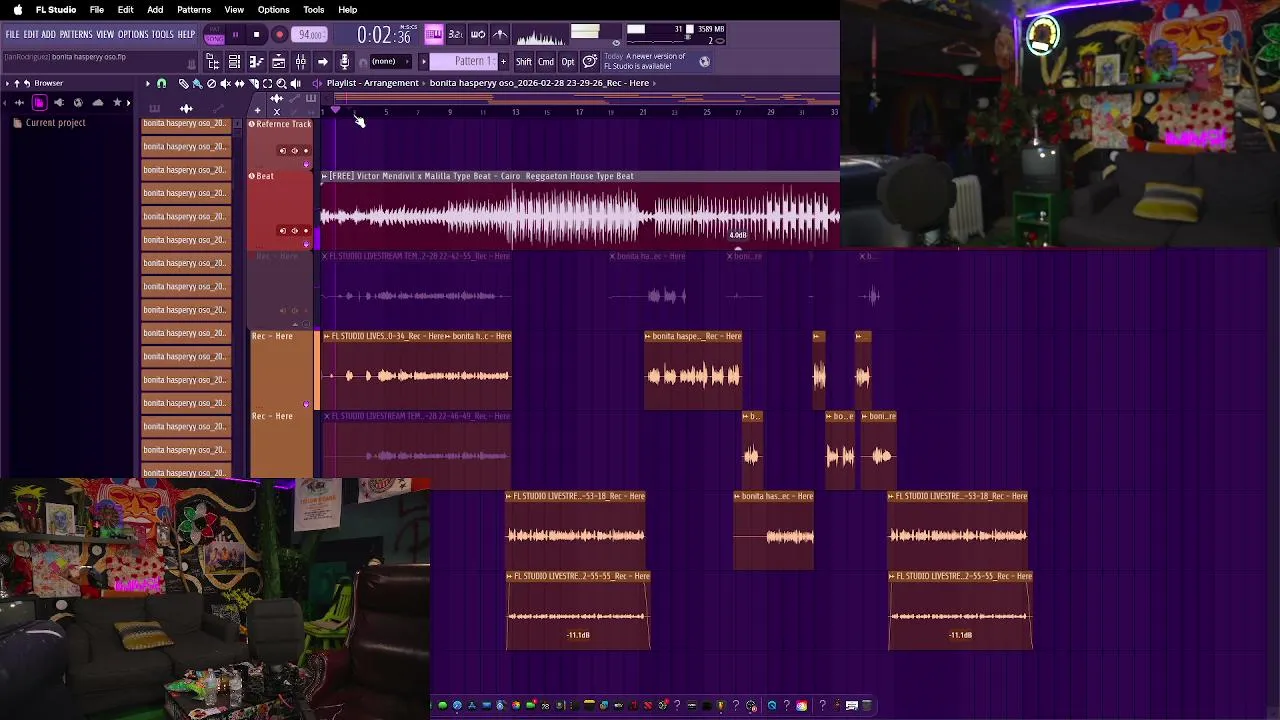Open browser options arrow left of Browser title
This screenshot has height=720, width=1280.
pos(7,83)
